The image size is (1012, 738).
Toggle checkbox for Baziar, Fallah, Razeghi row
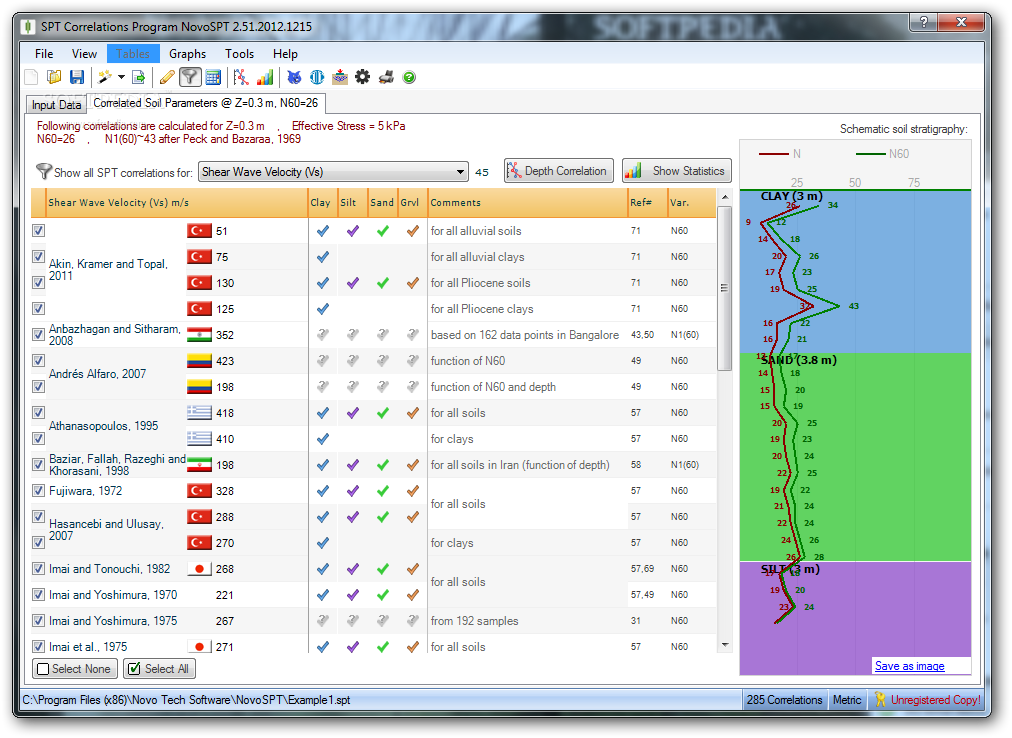pyautogui.click(x=38, y=464)
